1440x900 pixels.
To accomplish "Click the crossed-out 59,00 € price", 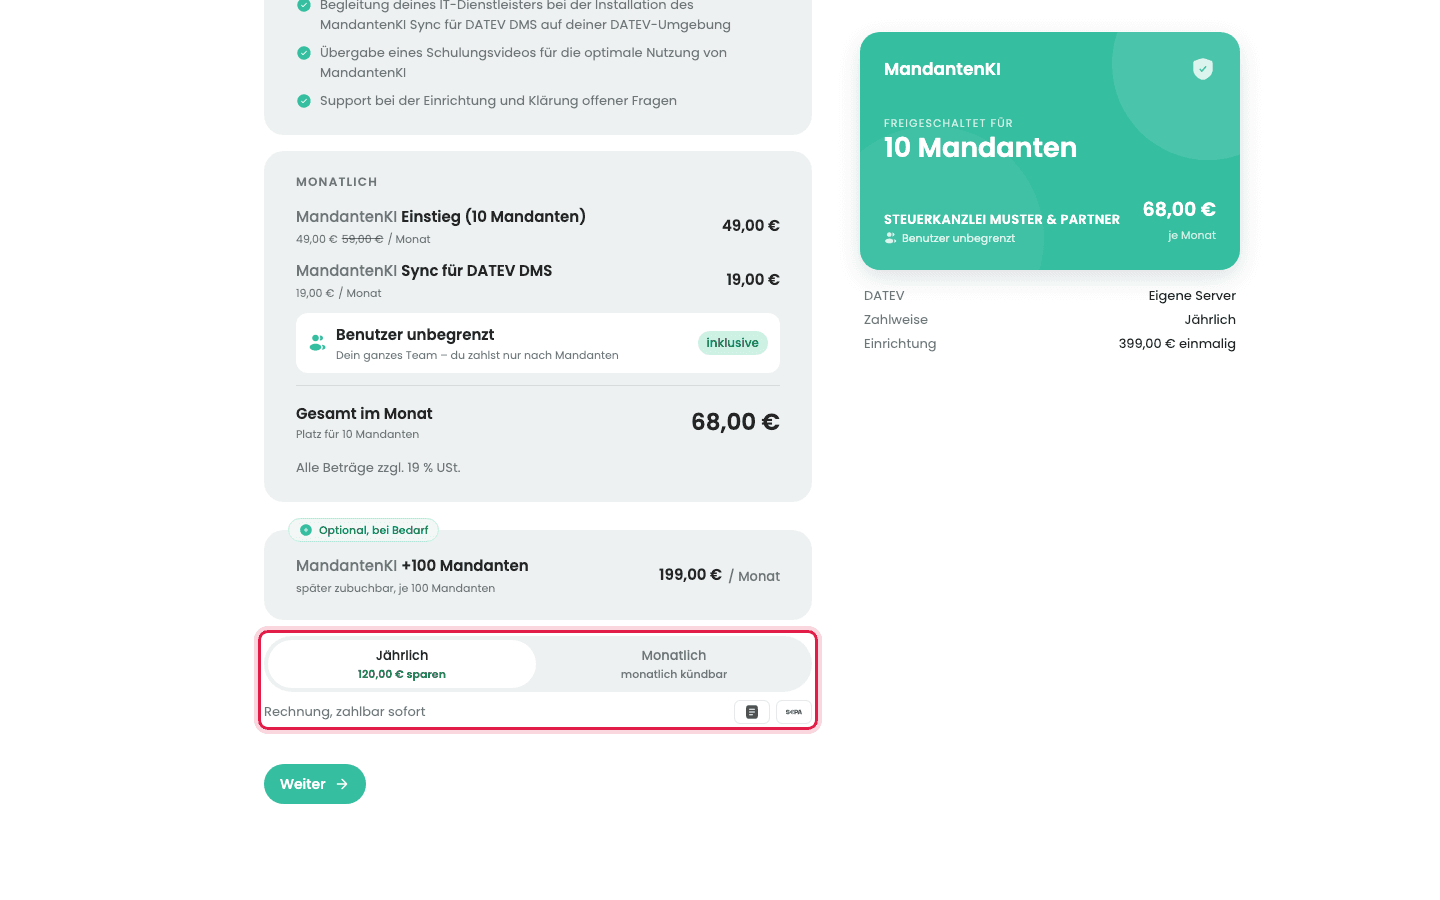I will (362, 239).
